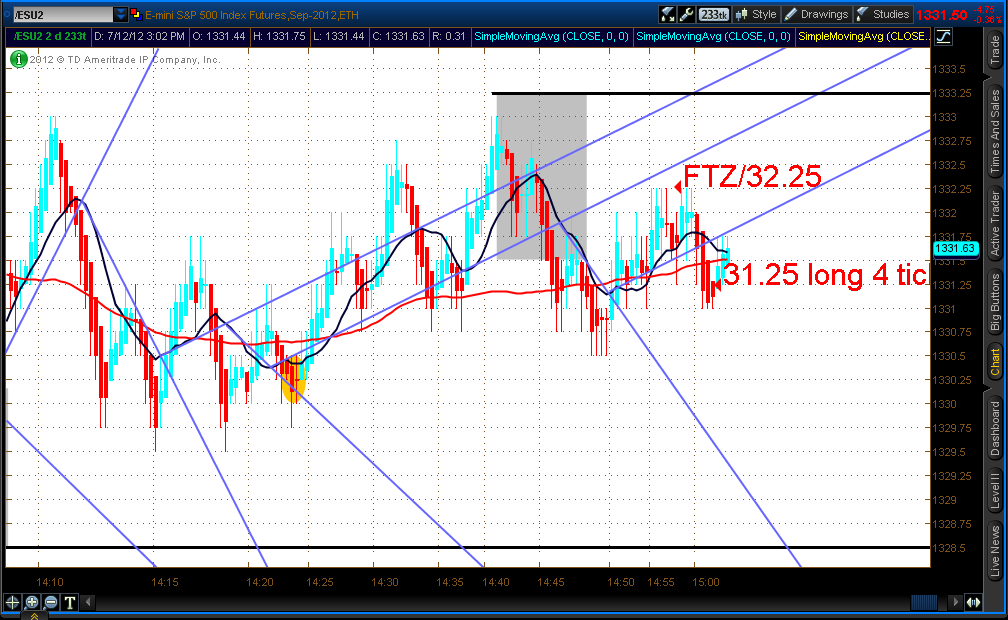
Task: Click the 14:40 time axis label
Action: [x=496, y=582]
